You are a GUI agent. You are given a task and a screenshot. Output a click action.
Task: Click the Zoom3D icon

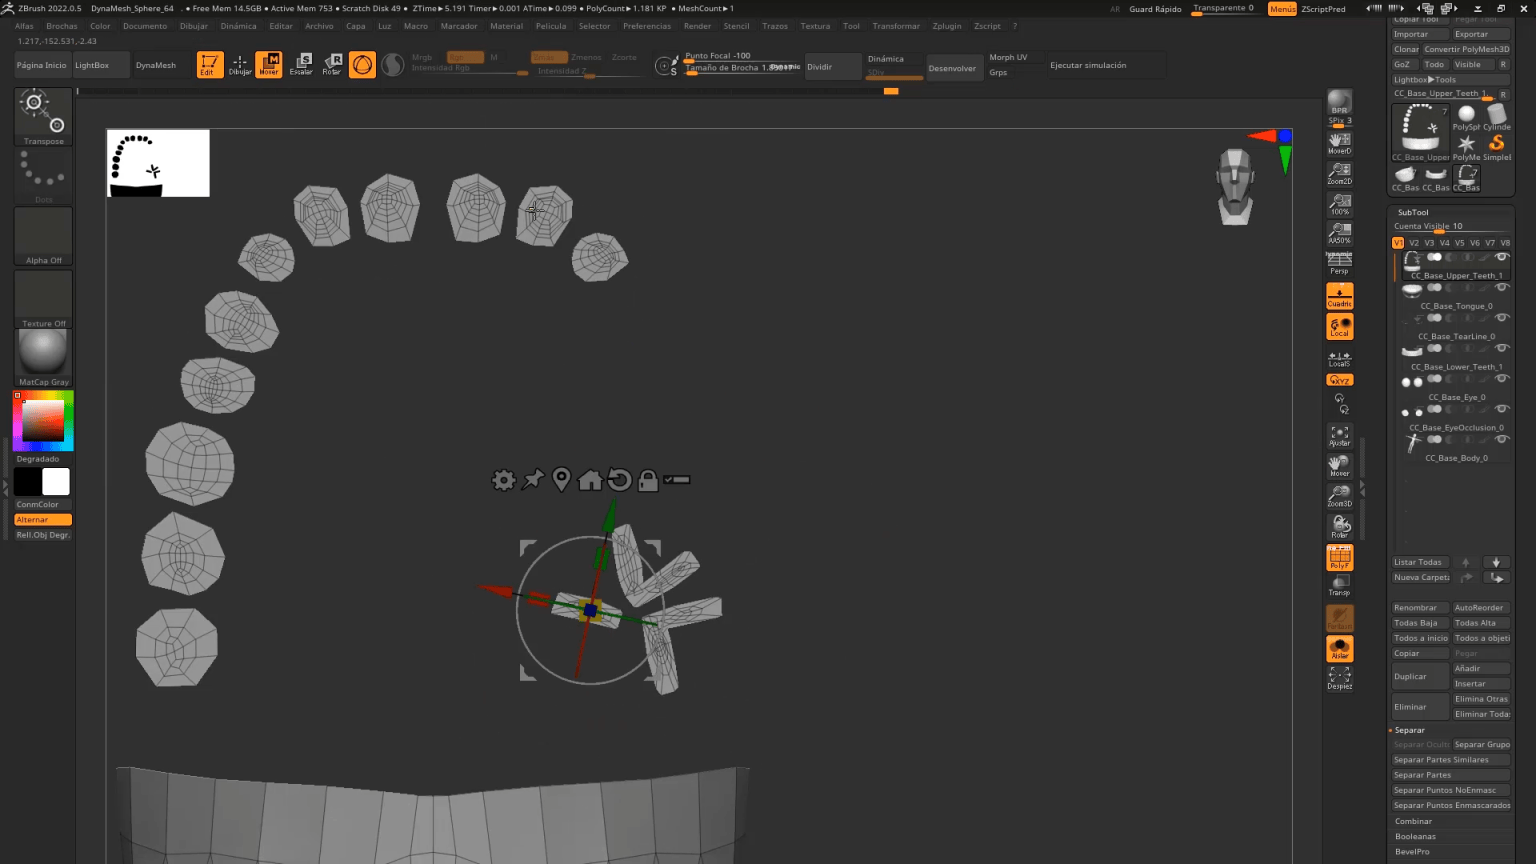point(1339,496)
